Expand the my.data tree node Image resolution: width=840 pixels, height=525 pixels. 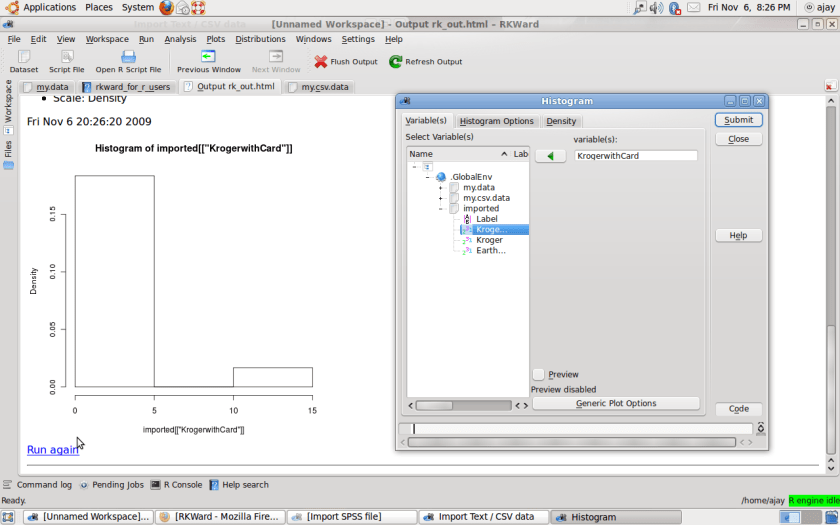pyautogui.click(x=440, y=188)
